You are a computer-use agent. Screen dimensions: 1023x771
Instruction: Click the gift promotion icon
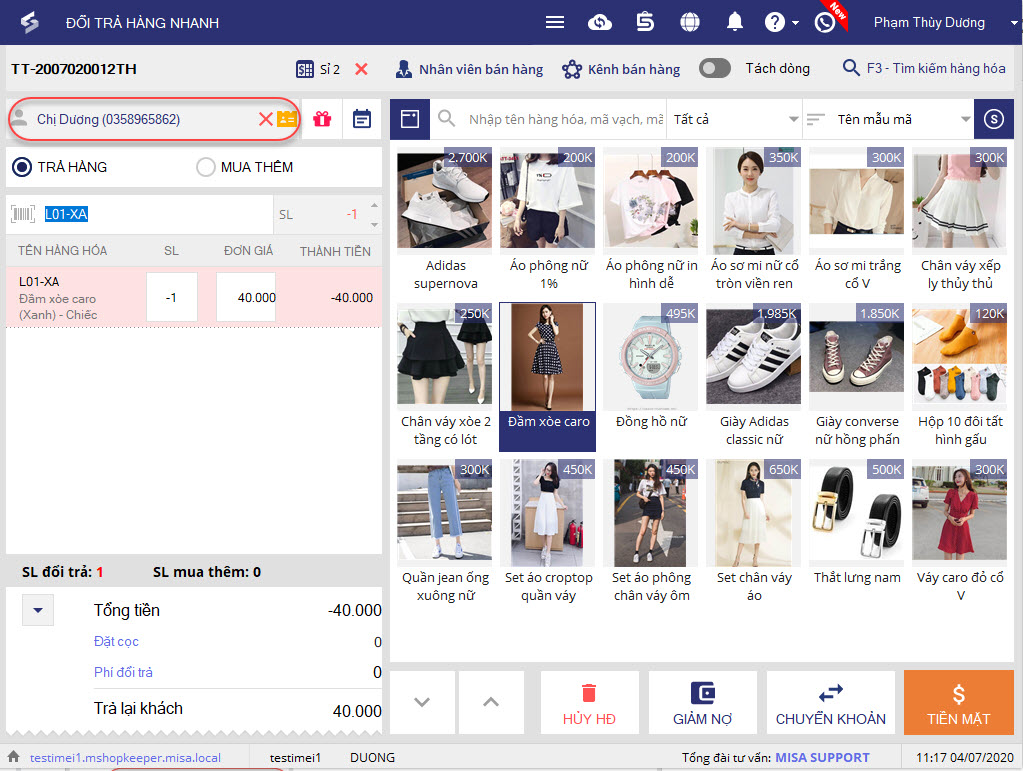(x=322, y=119)
